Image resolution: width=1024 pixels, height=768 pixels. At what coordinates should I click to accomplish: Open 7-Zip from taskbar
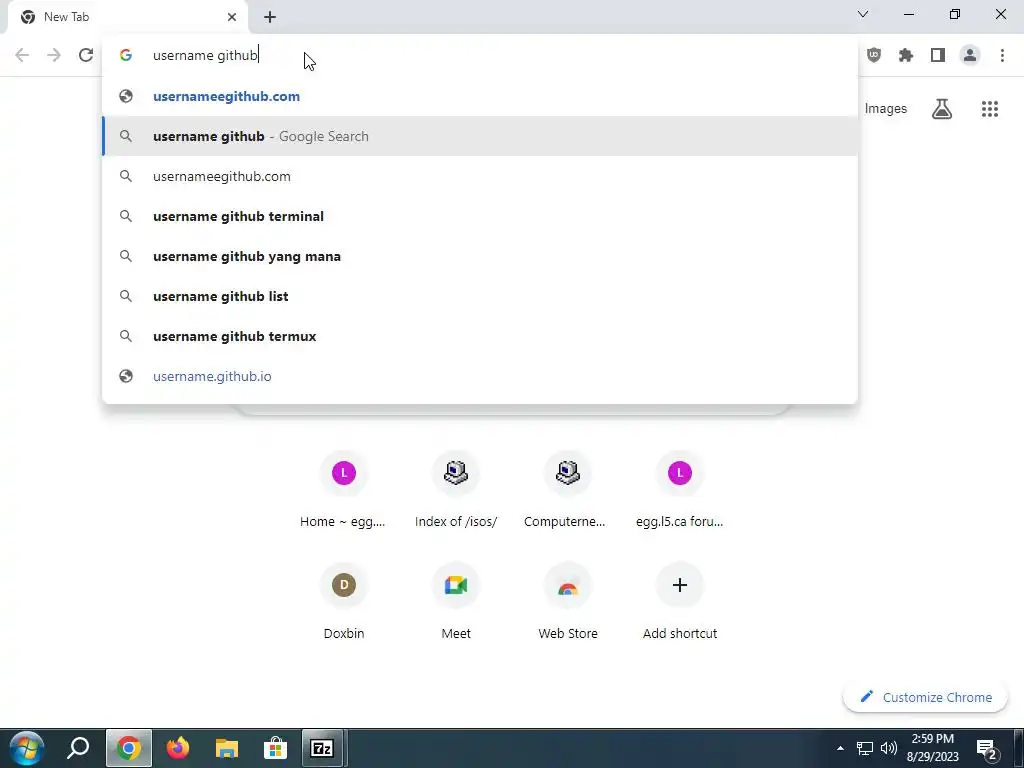(x=322, y=748)
